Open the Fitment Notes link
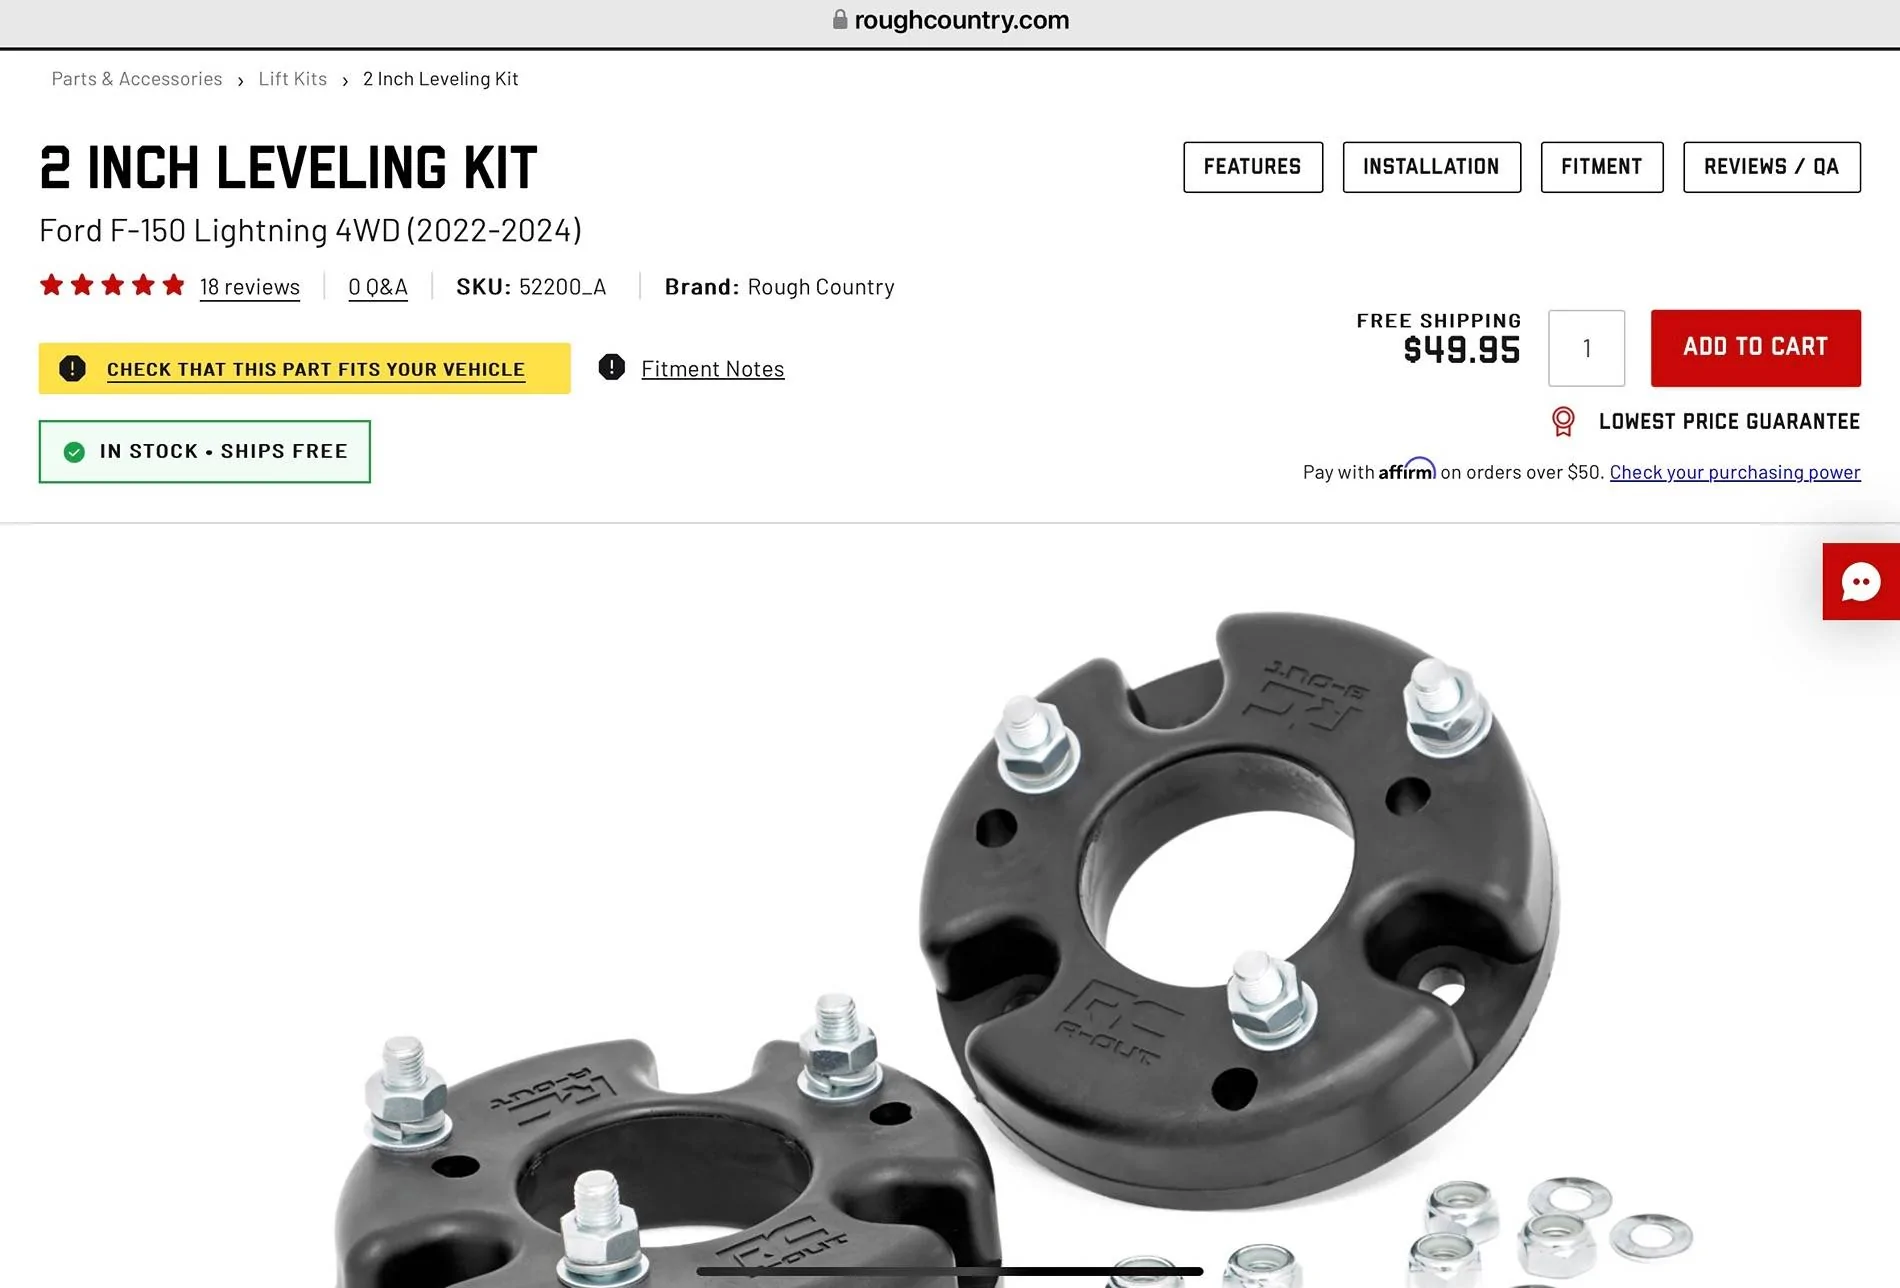 pyautogui.click(x=713, y=369)
